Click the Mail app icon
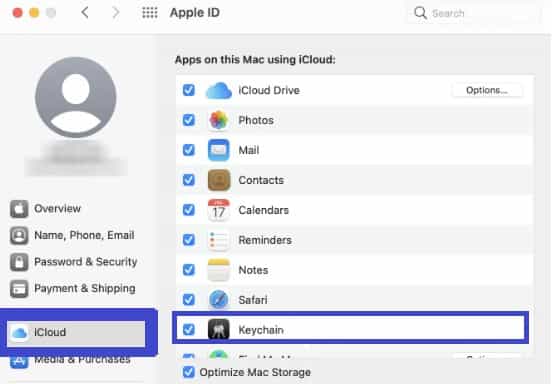552x384 pixels. pyautogui.click(x=219, y=150)
